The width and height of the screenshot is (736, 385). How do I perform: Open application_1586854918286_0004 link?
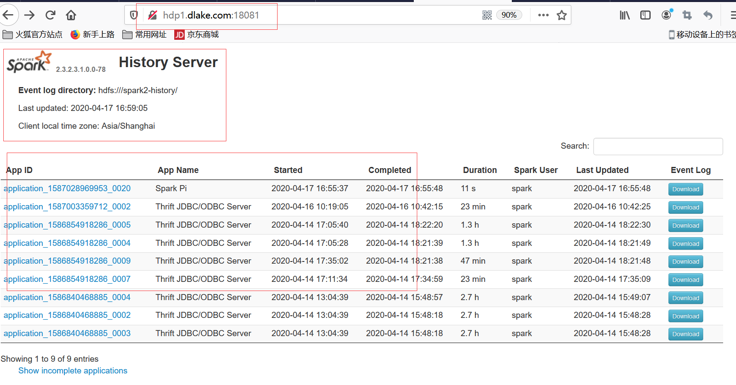click(x=67, y=243)
